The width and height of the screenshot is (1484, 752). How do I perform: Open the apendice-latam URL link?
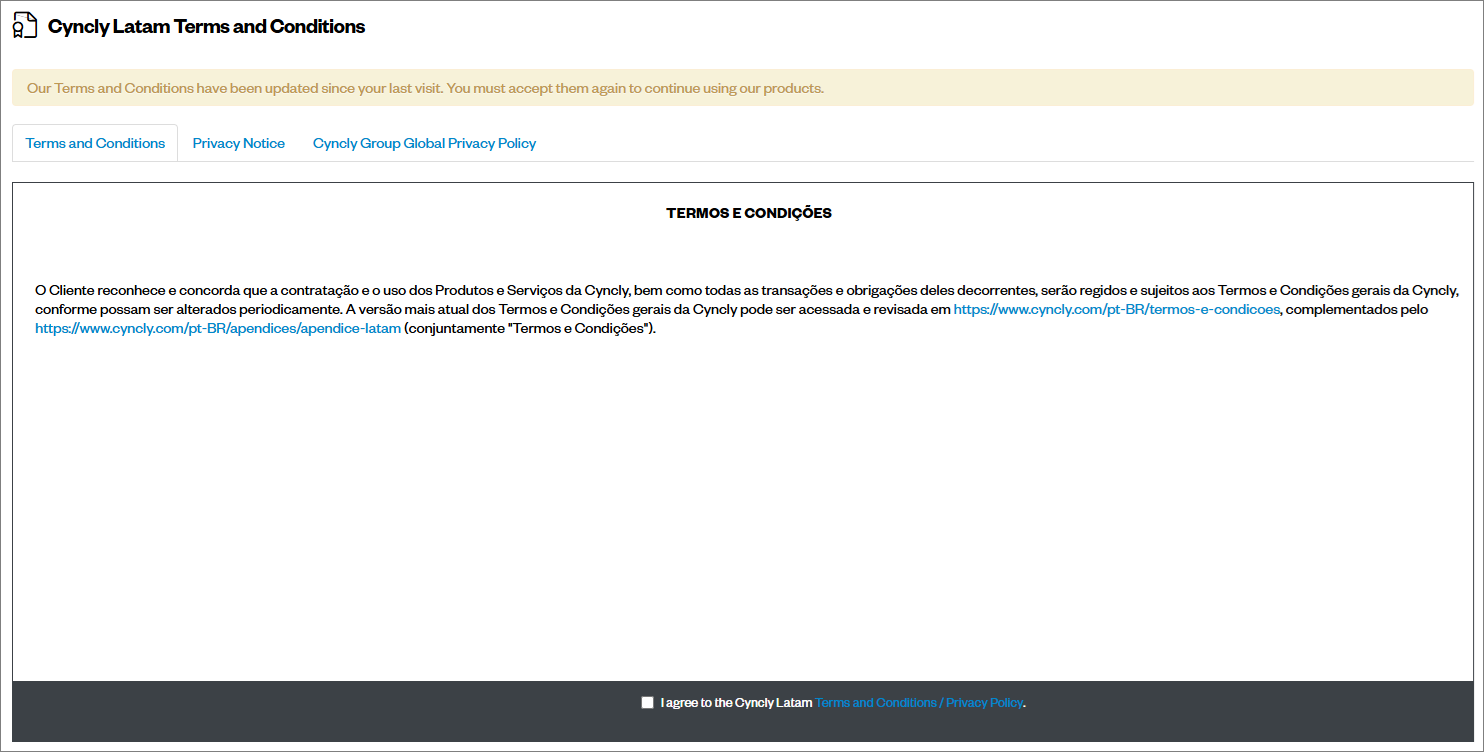pyautogui.click(x=218, y=329)
